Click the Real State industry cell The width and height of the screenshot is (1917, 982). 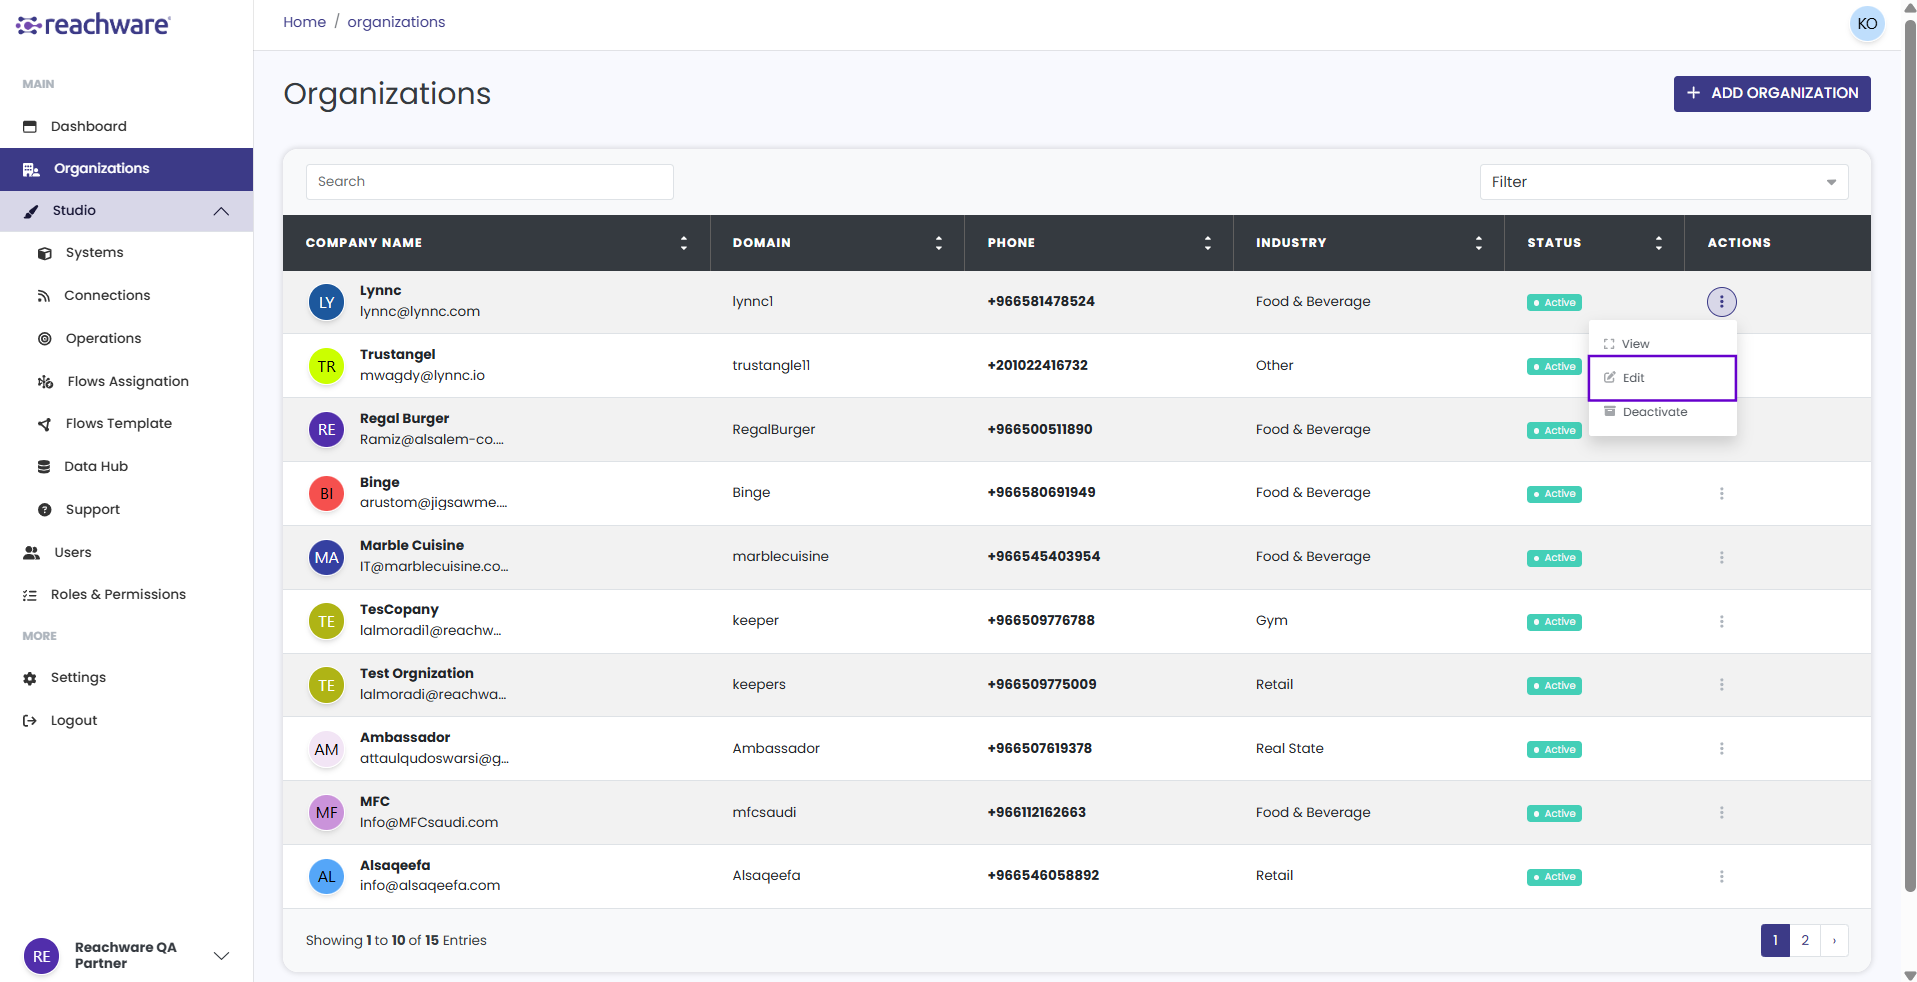(x=1289, y=749)
